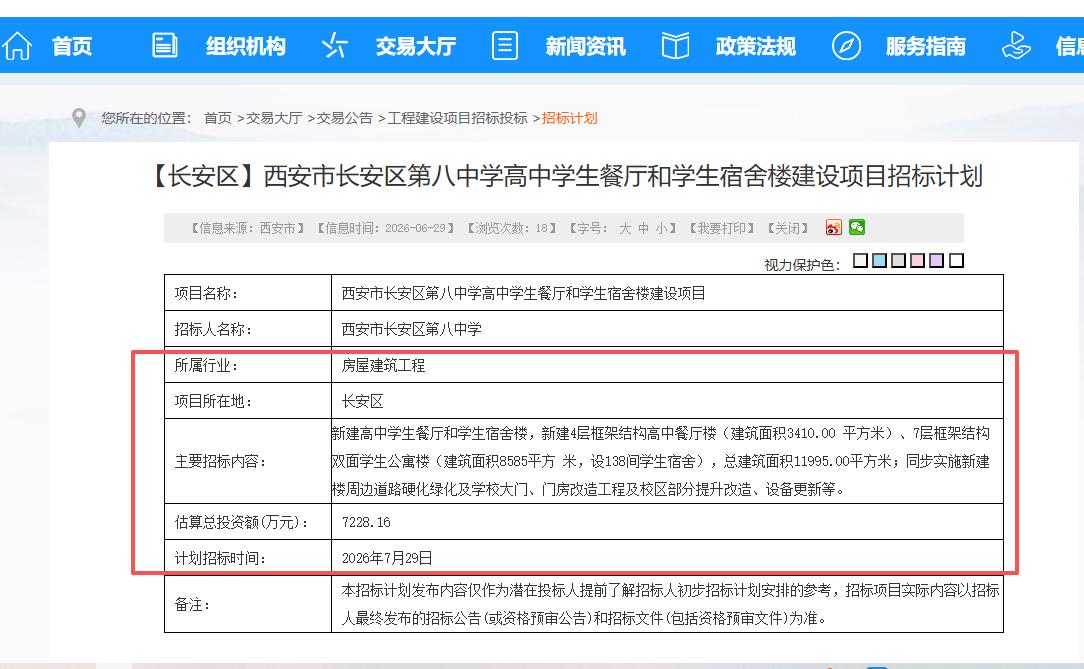Select the gray eye-protection color swatch

point(899,261)
